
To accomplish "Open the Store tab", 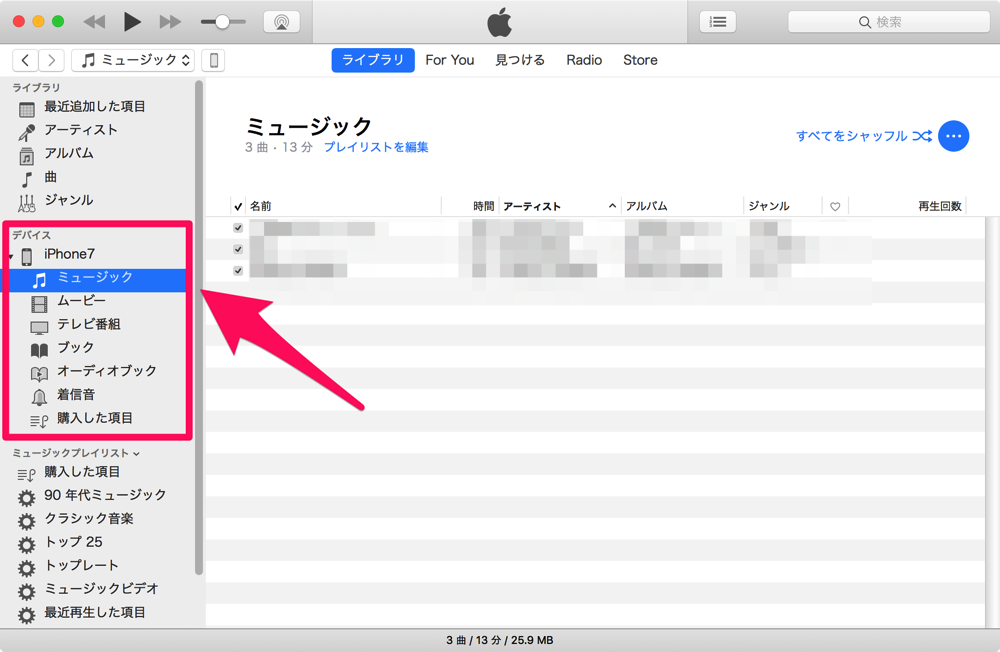I will point(640,60).
